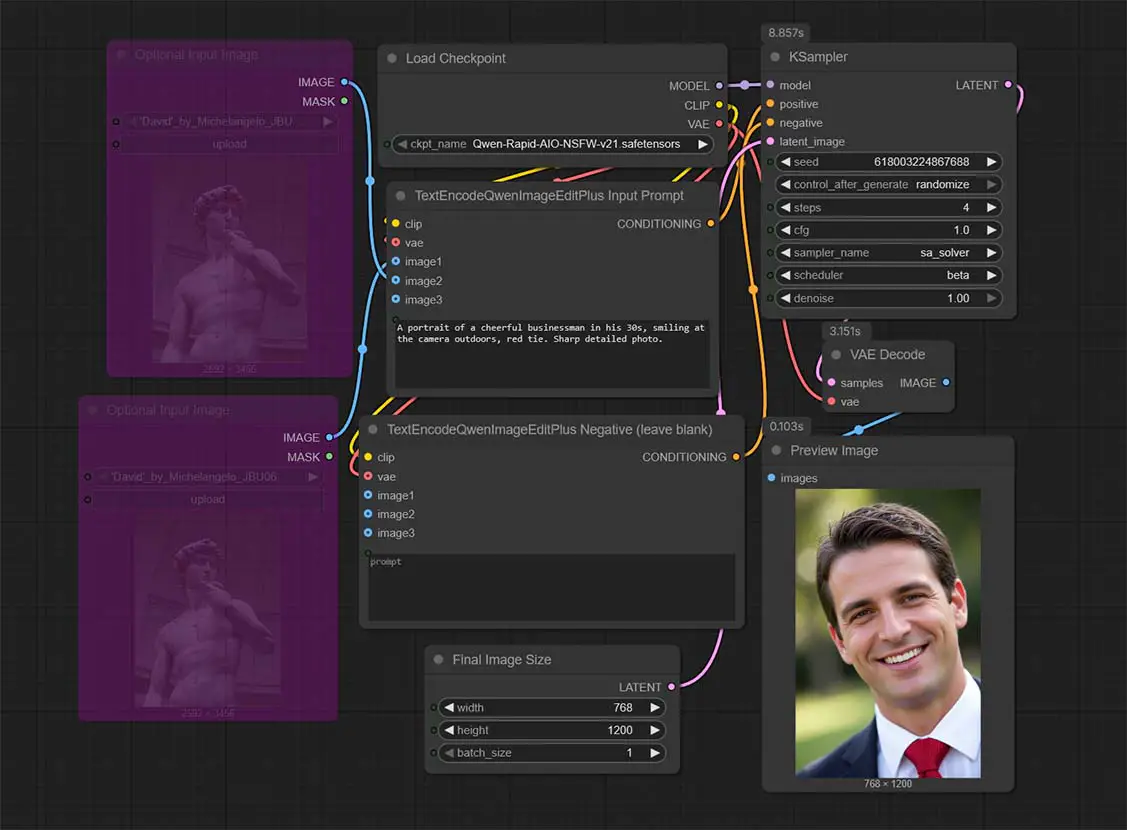The width and height of the screenshot is (1127, 830).
Task: Click upload on the top Optional Input Image node
Action: coord(229,144)
